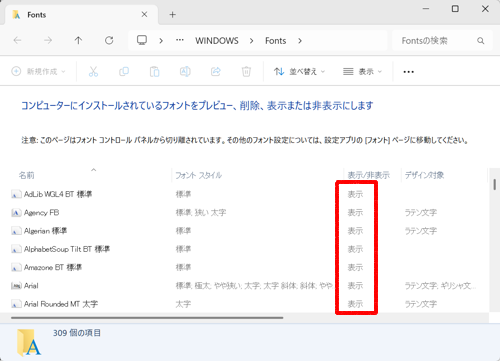Open the 新規作成 dropdown
The width and height of the screenshot is (500, 361).
pyautogui.click(x=38, y=71)
